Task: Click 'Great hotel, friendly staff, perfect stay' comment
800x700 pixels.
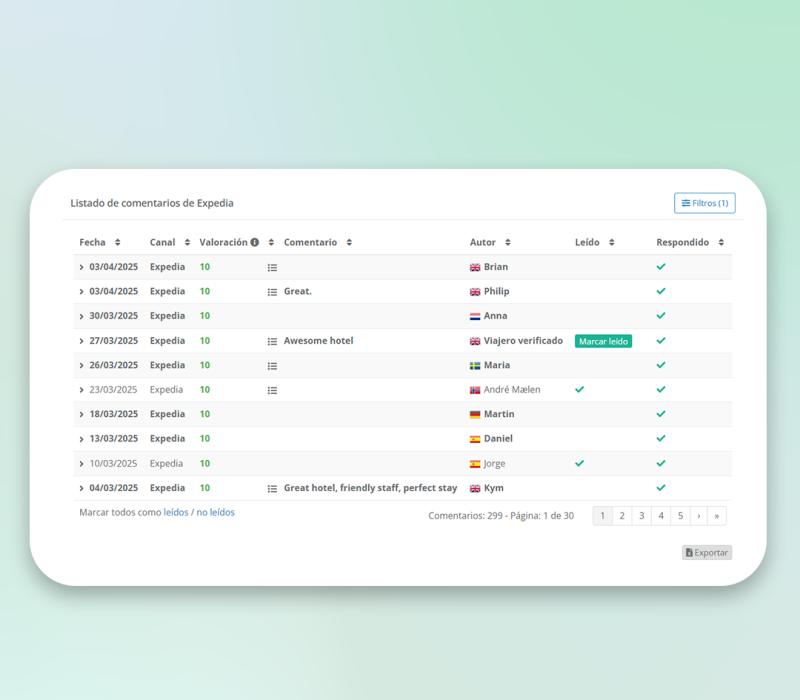Action: coord(370,488)
